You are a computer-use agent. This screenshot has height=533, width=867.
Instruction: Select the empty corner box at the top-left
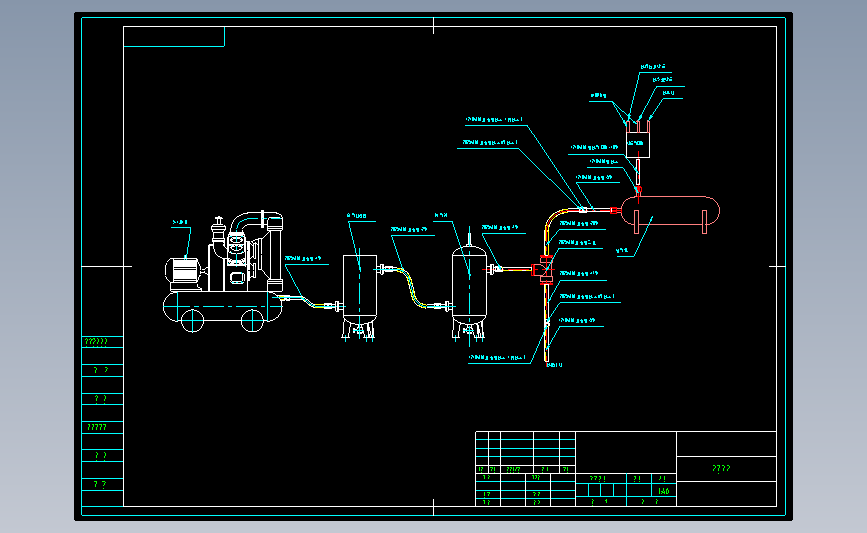click(x=174, y=36)
